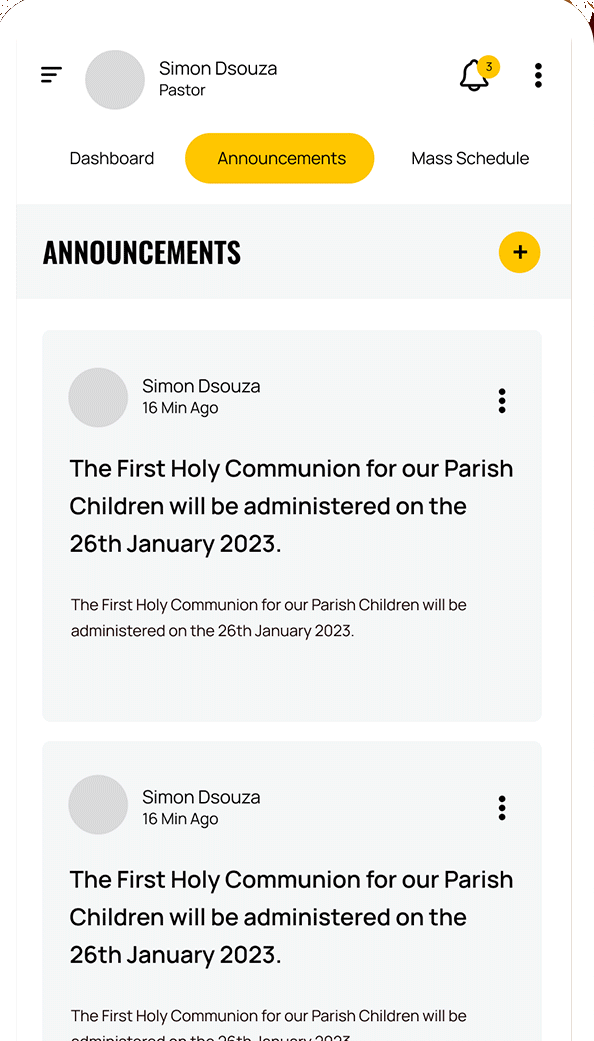
Task: Switch to the Mass Schedule tab
Action: (x=470, y=159)
